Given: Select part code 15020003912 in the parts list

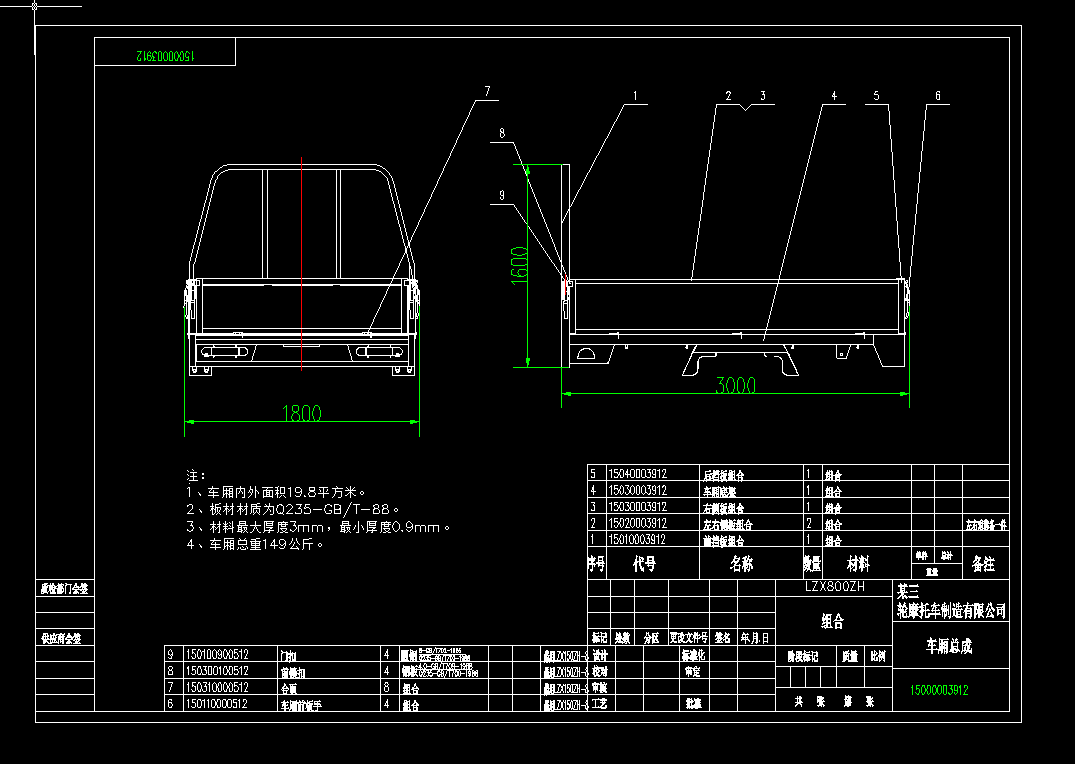Looking at the screenshot, I should tap(638, 523).
